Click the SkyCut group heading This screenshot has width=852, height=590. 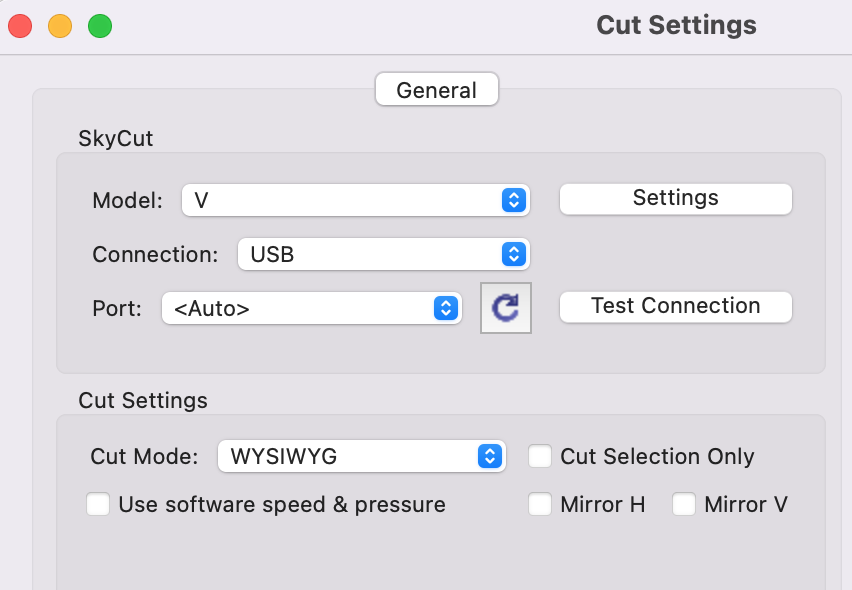coord(116,139)
